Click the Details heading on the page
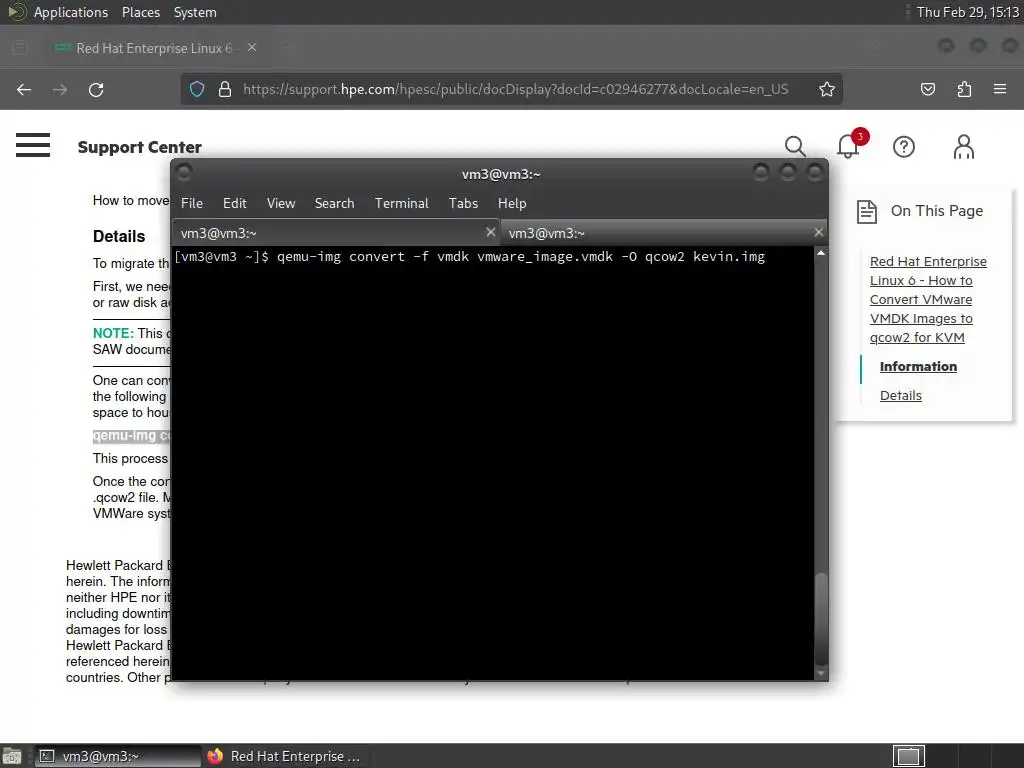Image resolution: width=1024 pixels, height=768 pixels. tap(119, 236)
